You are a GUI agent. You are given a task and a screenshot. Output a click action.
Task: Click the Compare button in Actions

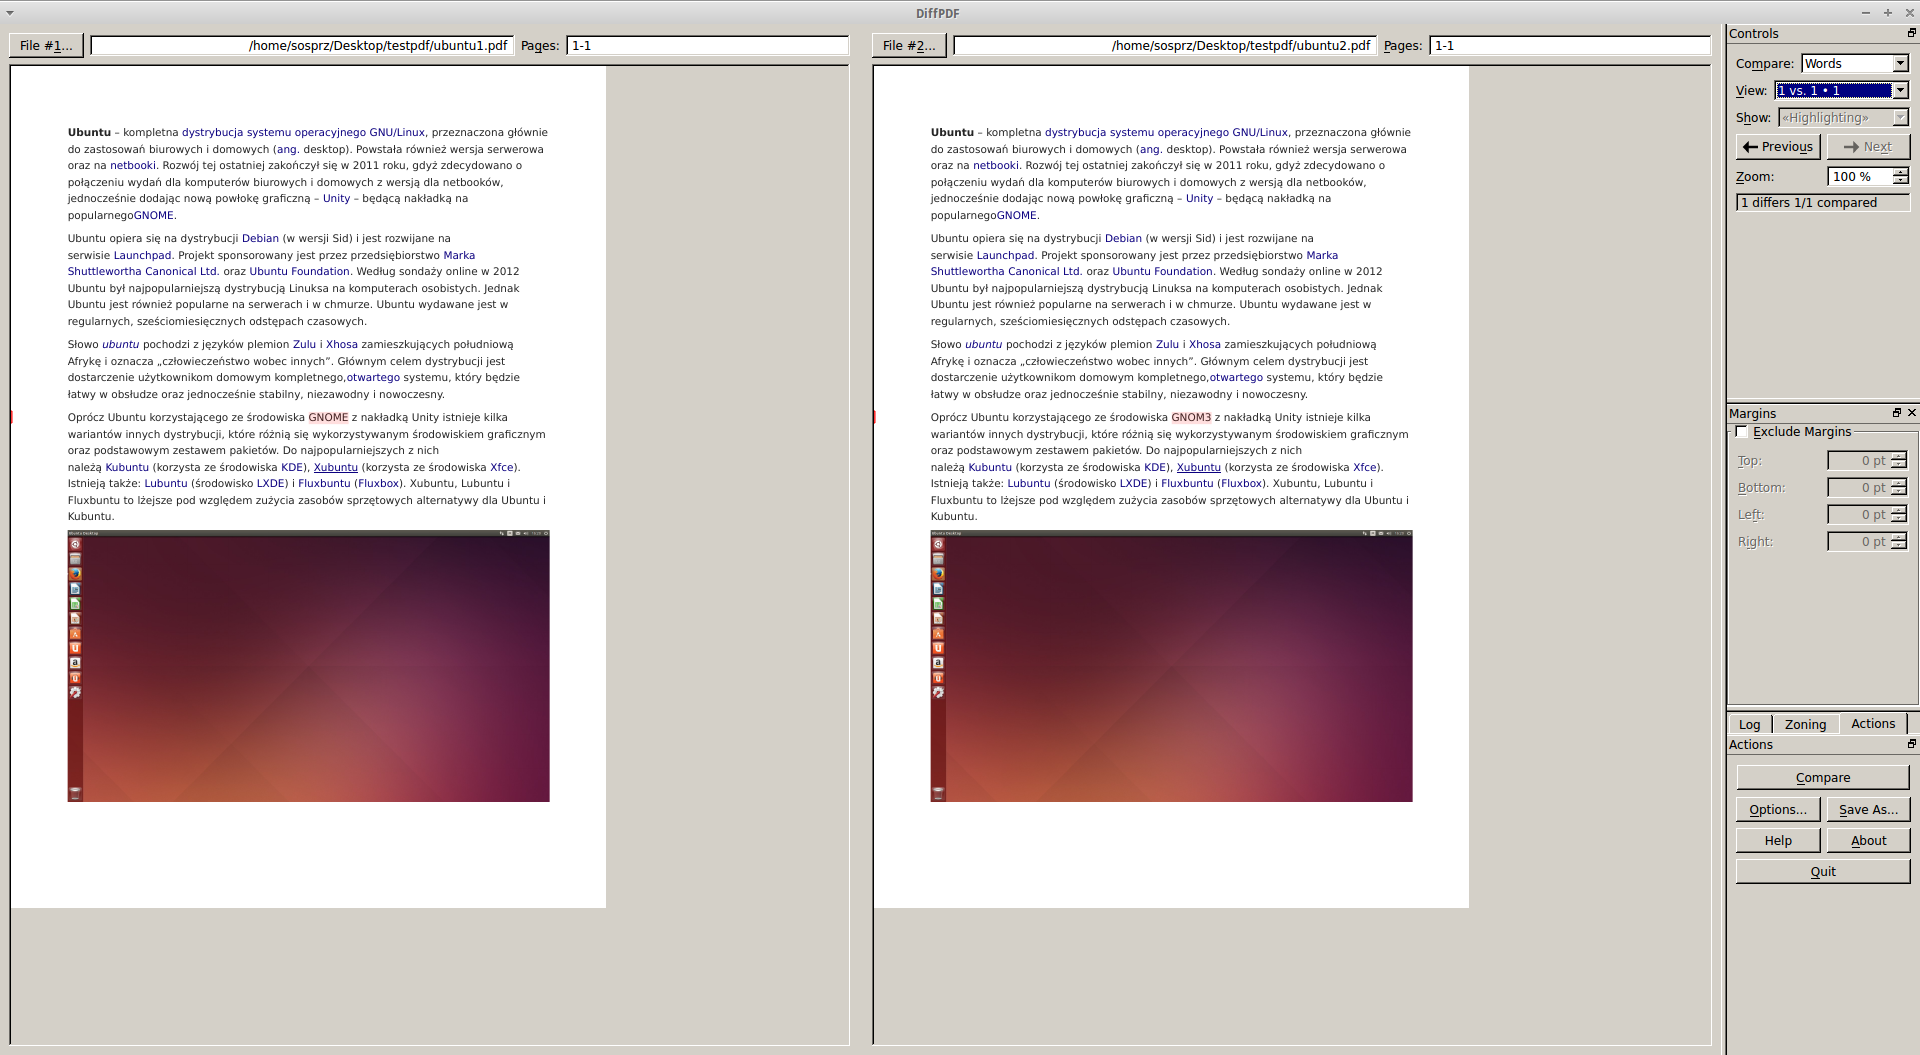click(x=1823, y=778)
